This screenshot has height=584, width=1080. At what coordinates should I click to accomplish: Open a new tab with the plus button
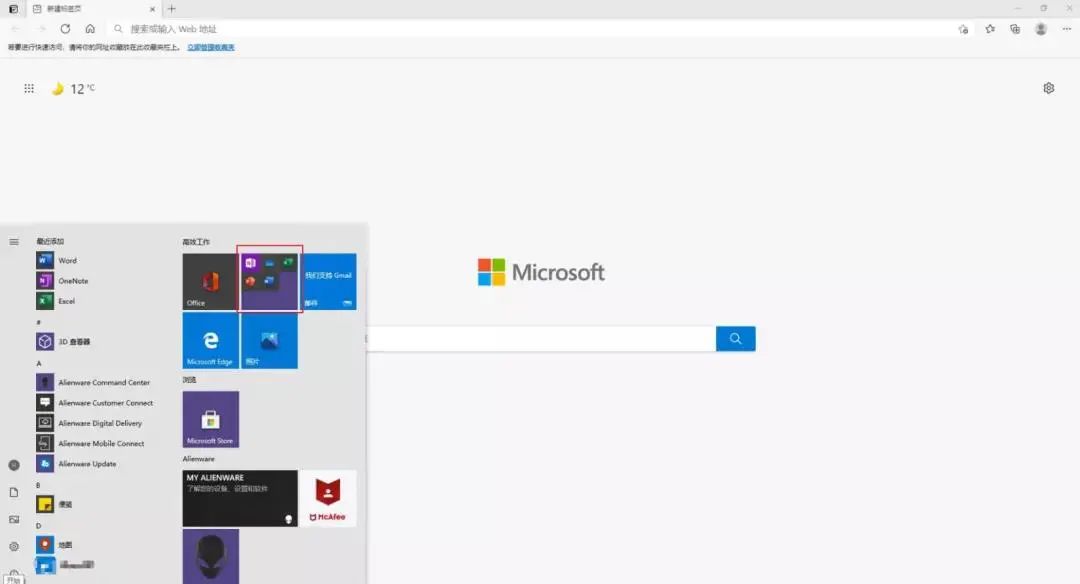tap(172, 8)
